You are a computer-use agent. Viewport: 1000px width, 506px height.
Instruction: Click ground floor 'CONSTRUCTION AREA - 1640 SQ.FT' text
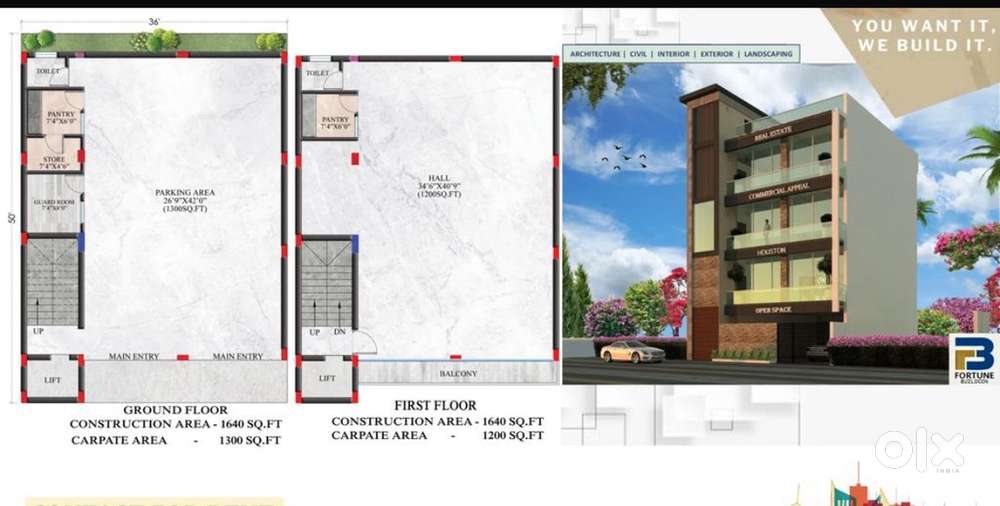coord(175,424)
